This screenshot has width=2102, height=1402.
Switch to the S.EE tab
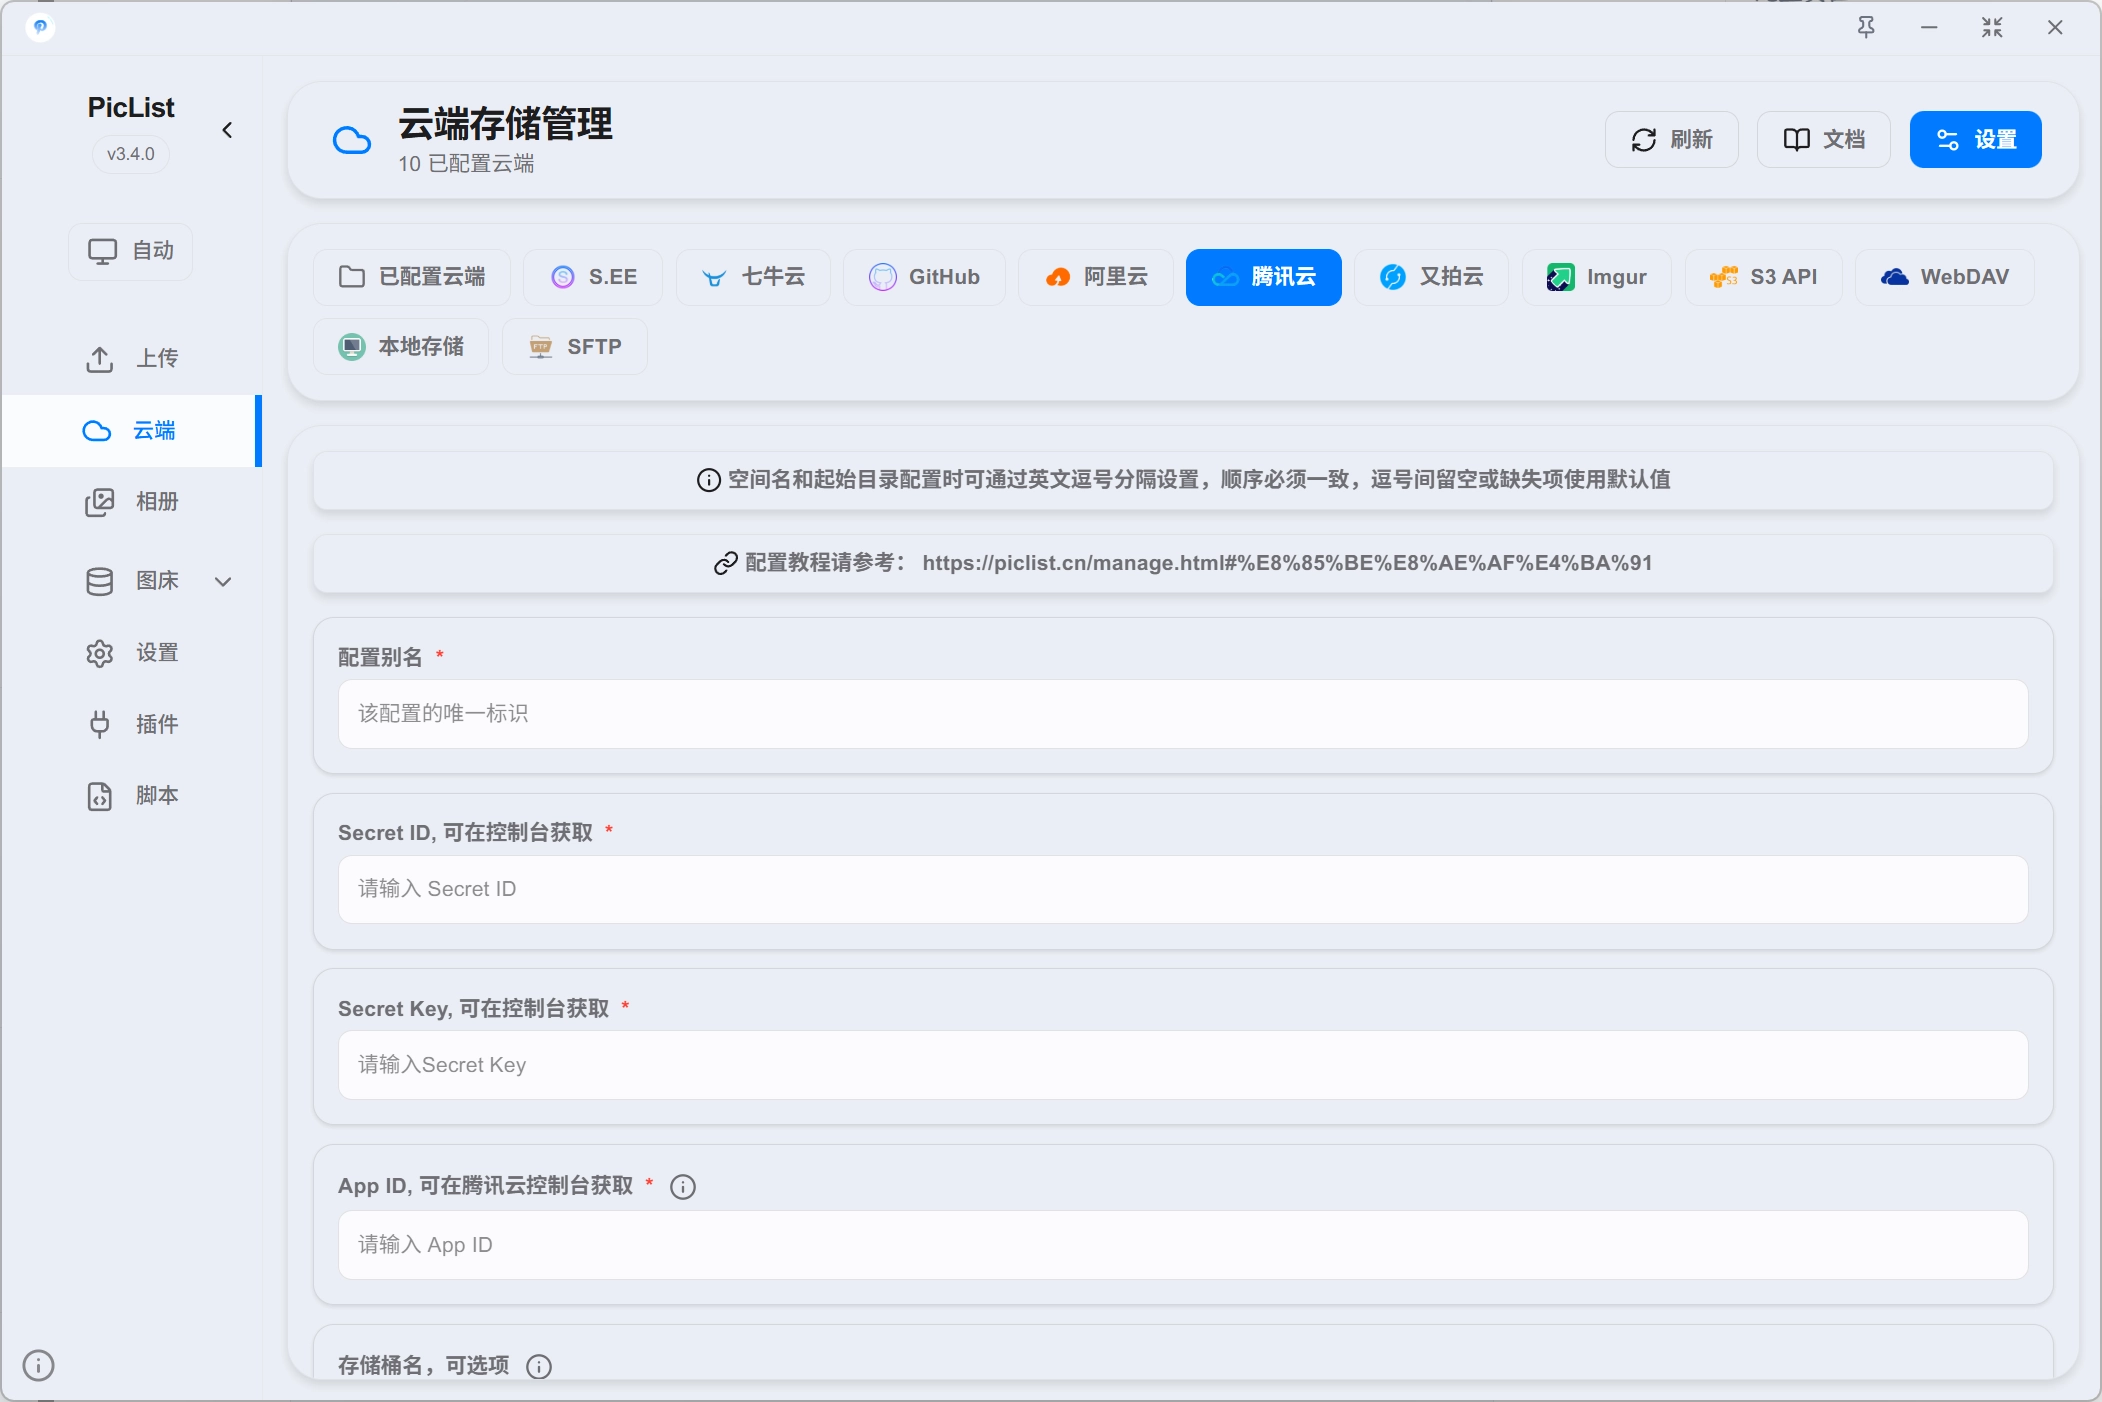click(593, 277)
